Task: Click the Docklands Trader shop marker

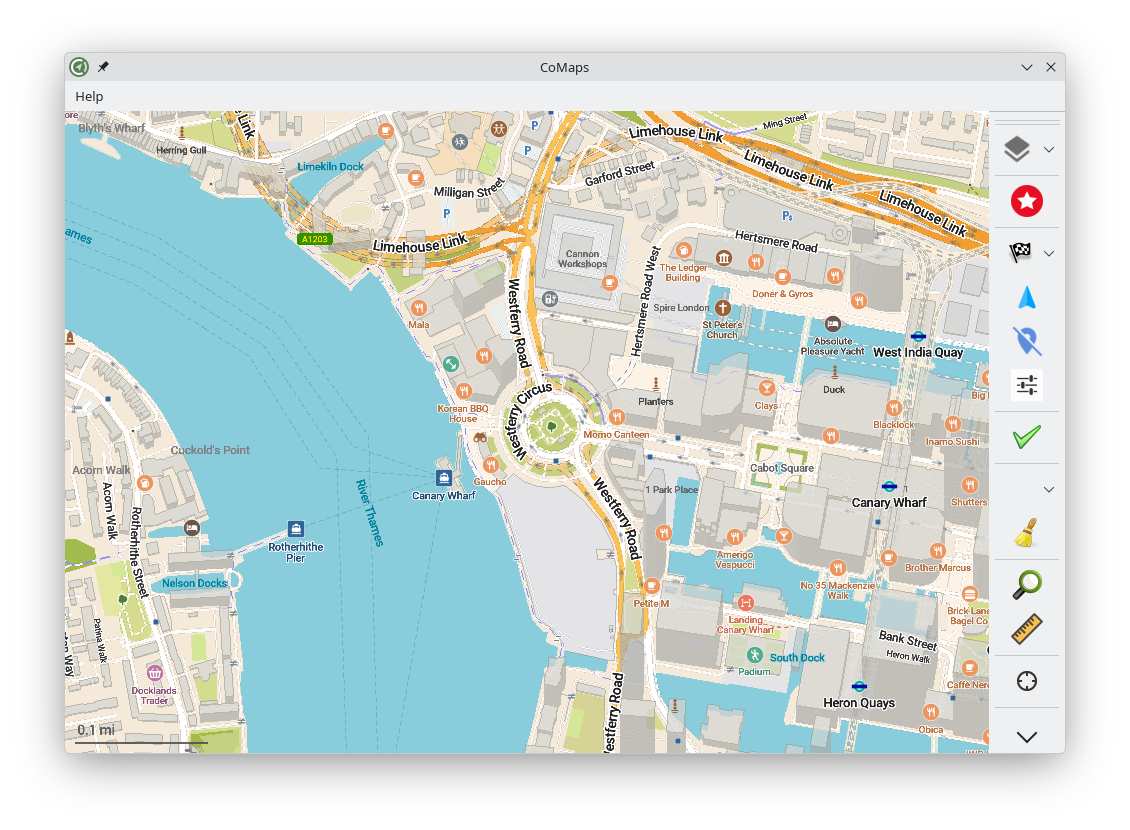Action: click(x=154, y=673)
